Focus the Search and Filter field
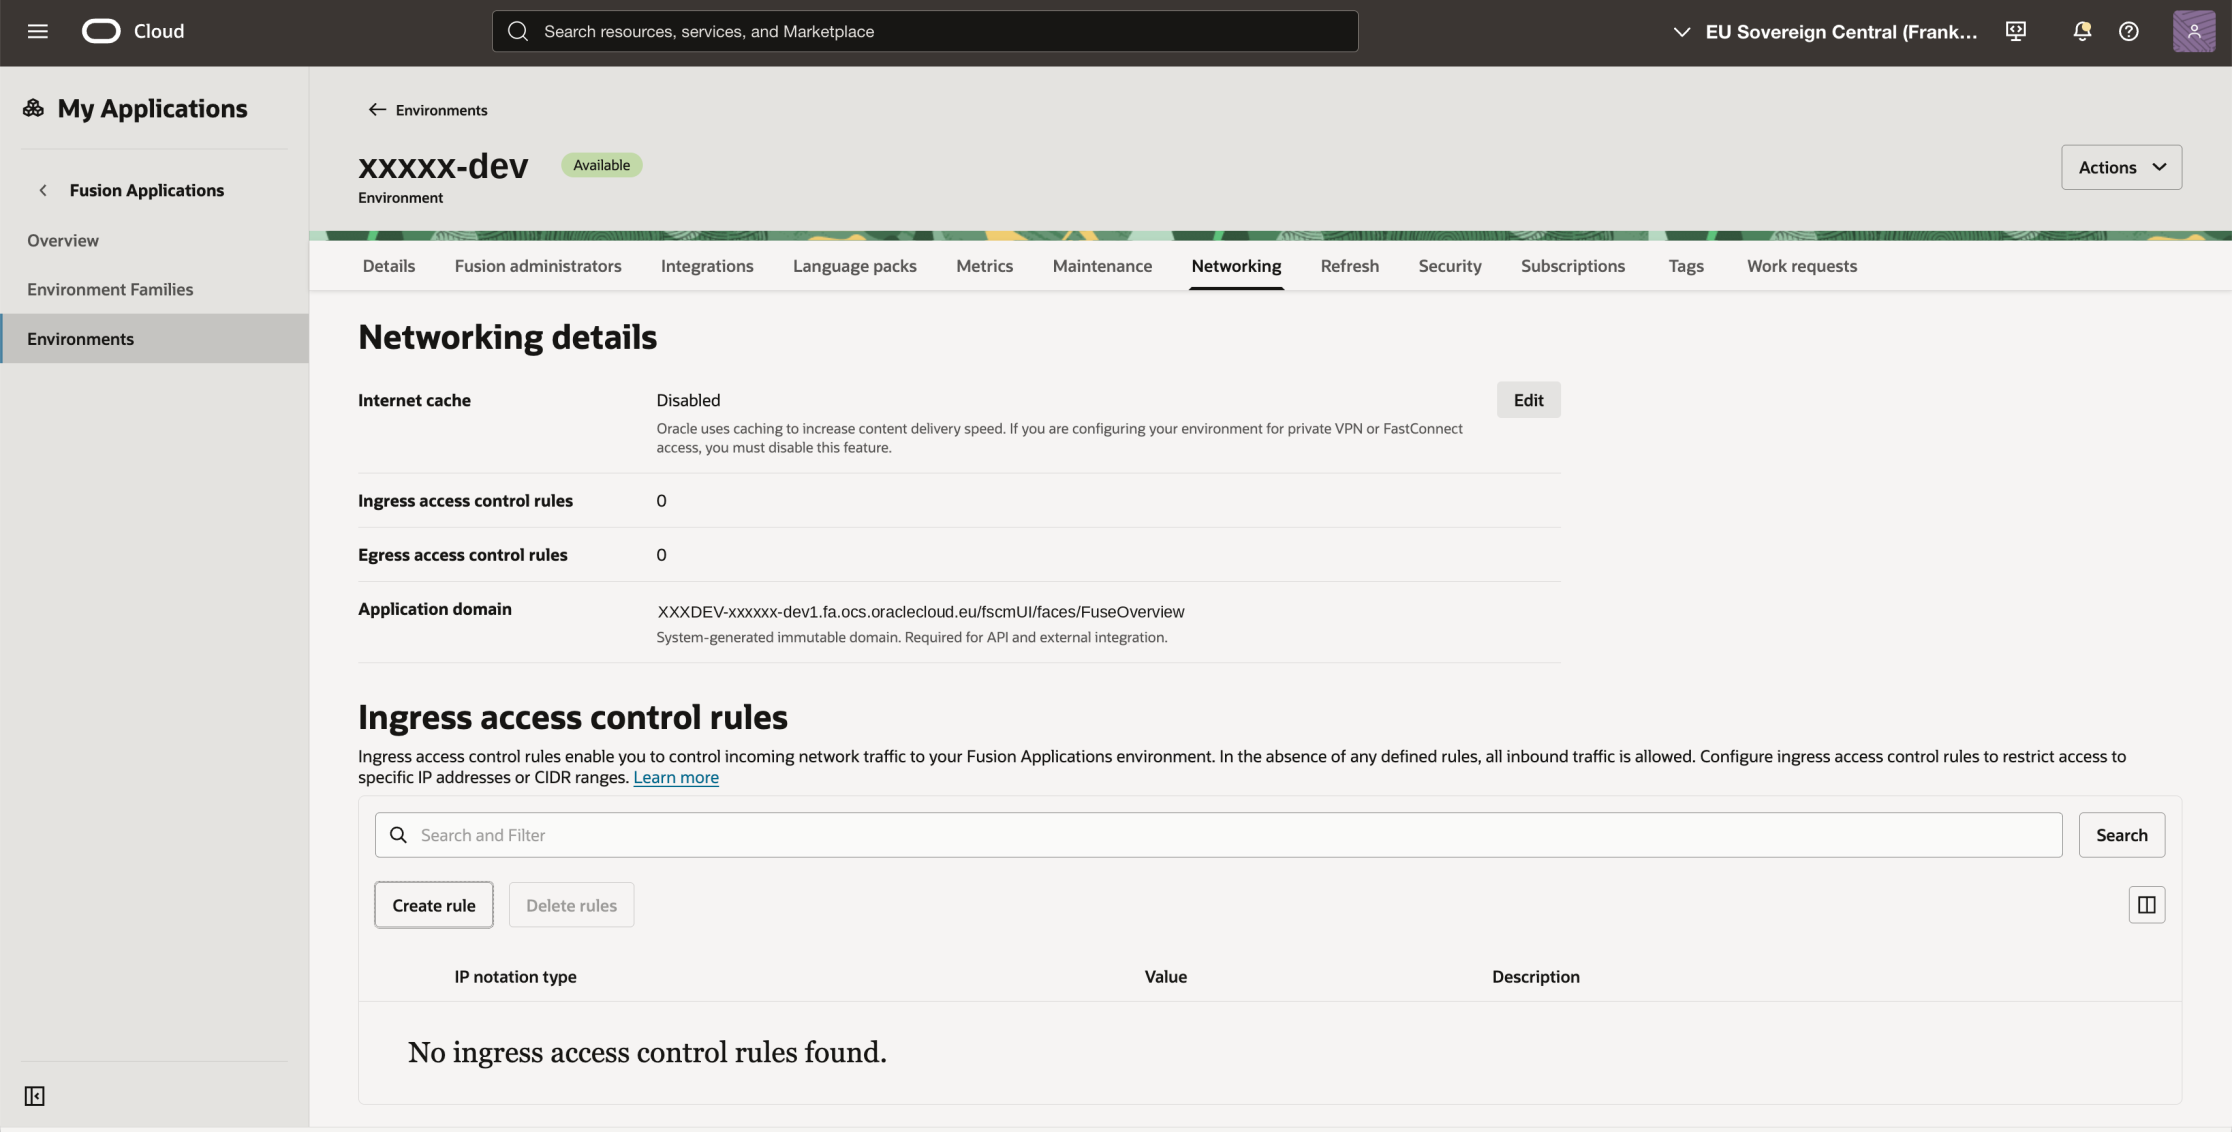This screenshot has height=1132, width=2232. pyautogui.click(x=1218, y=835)
